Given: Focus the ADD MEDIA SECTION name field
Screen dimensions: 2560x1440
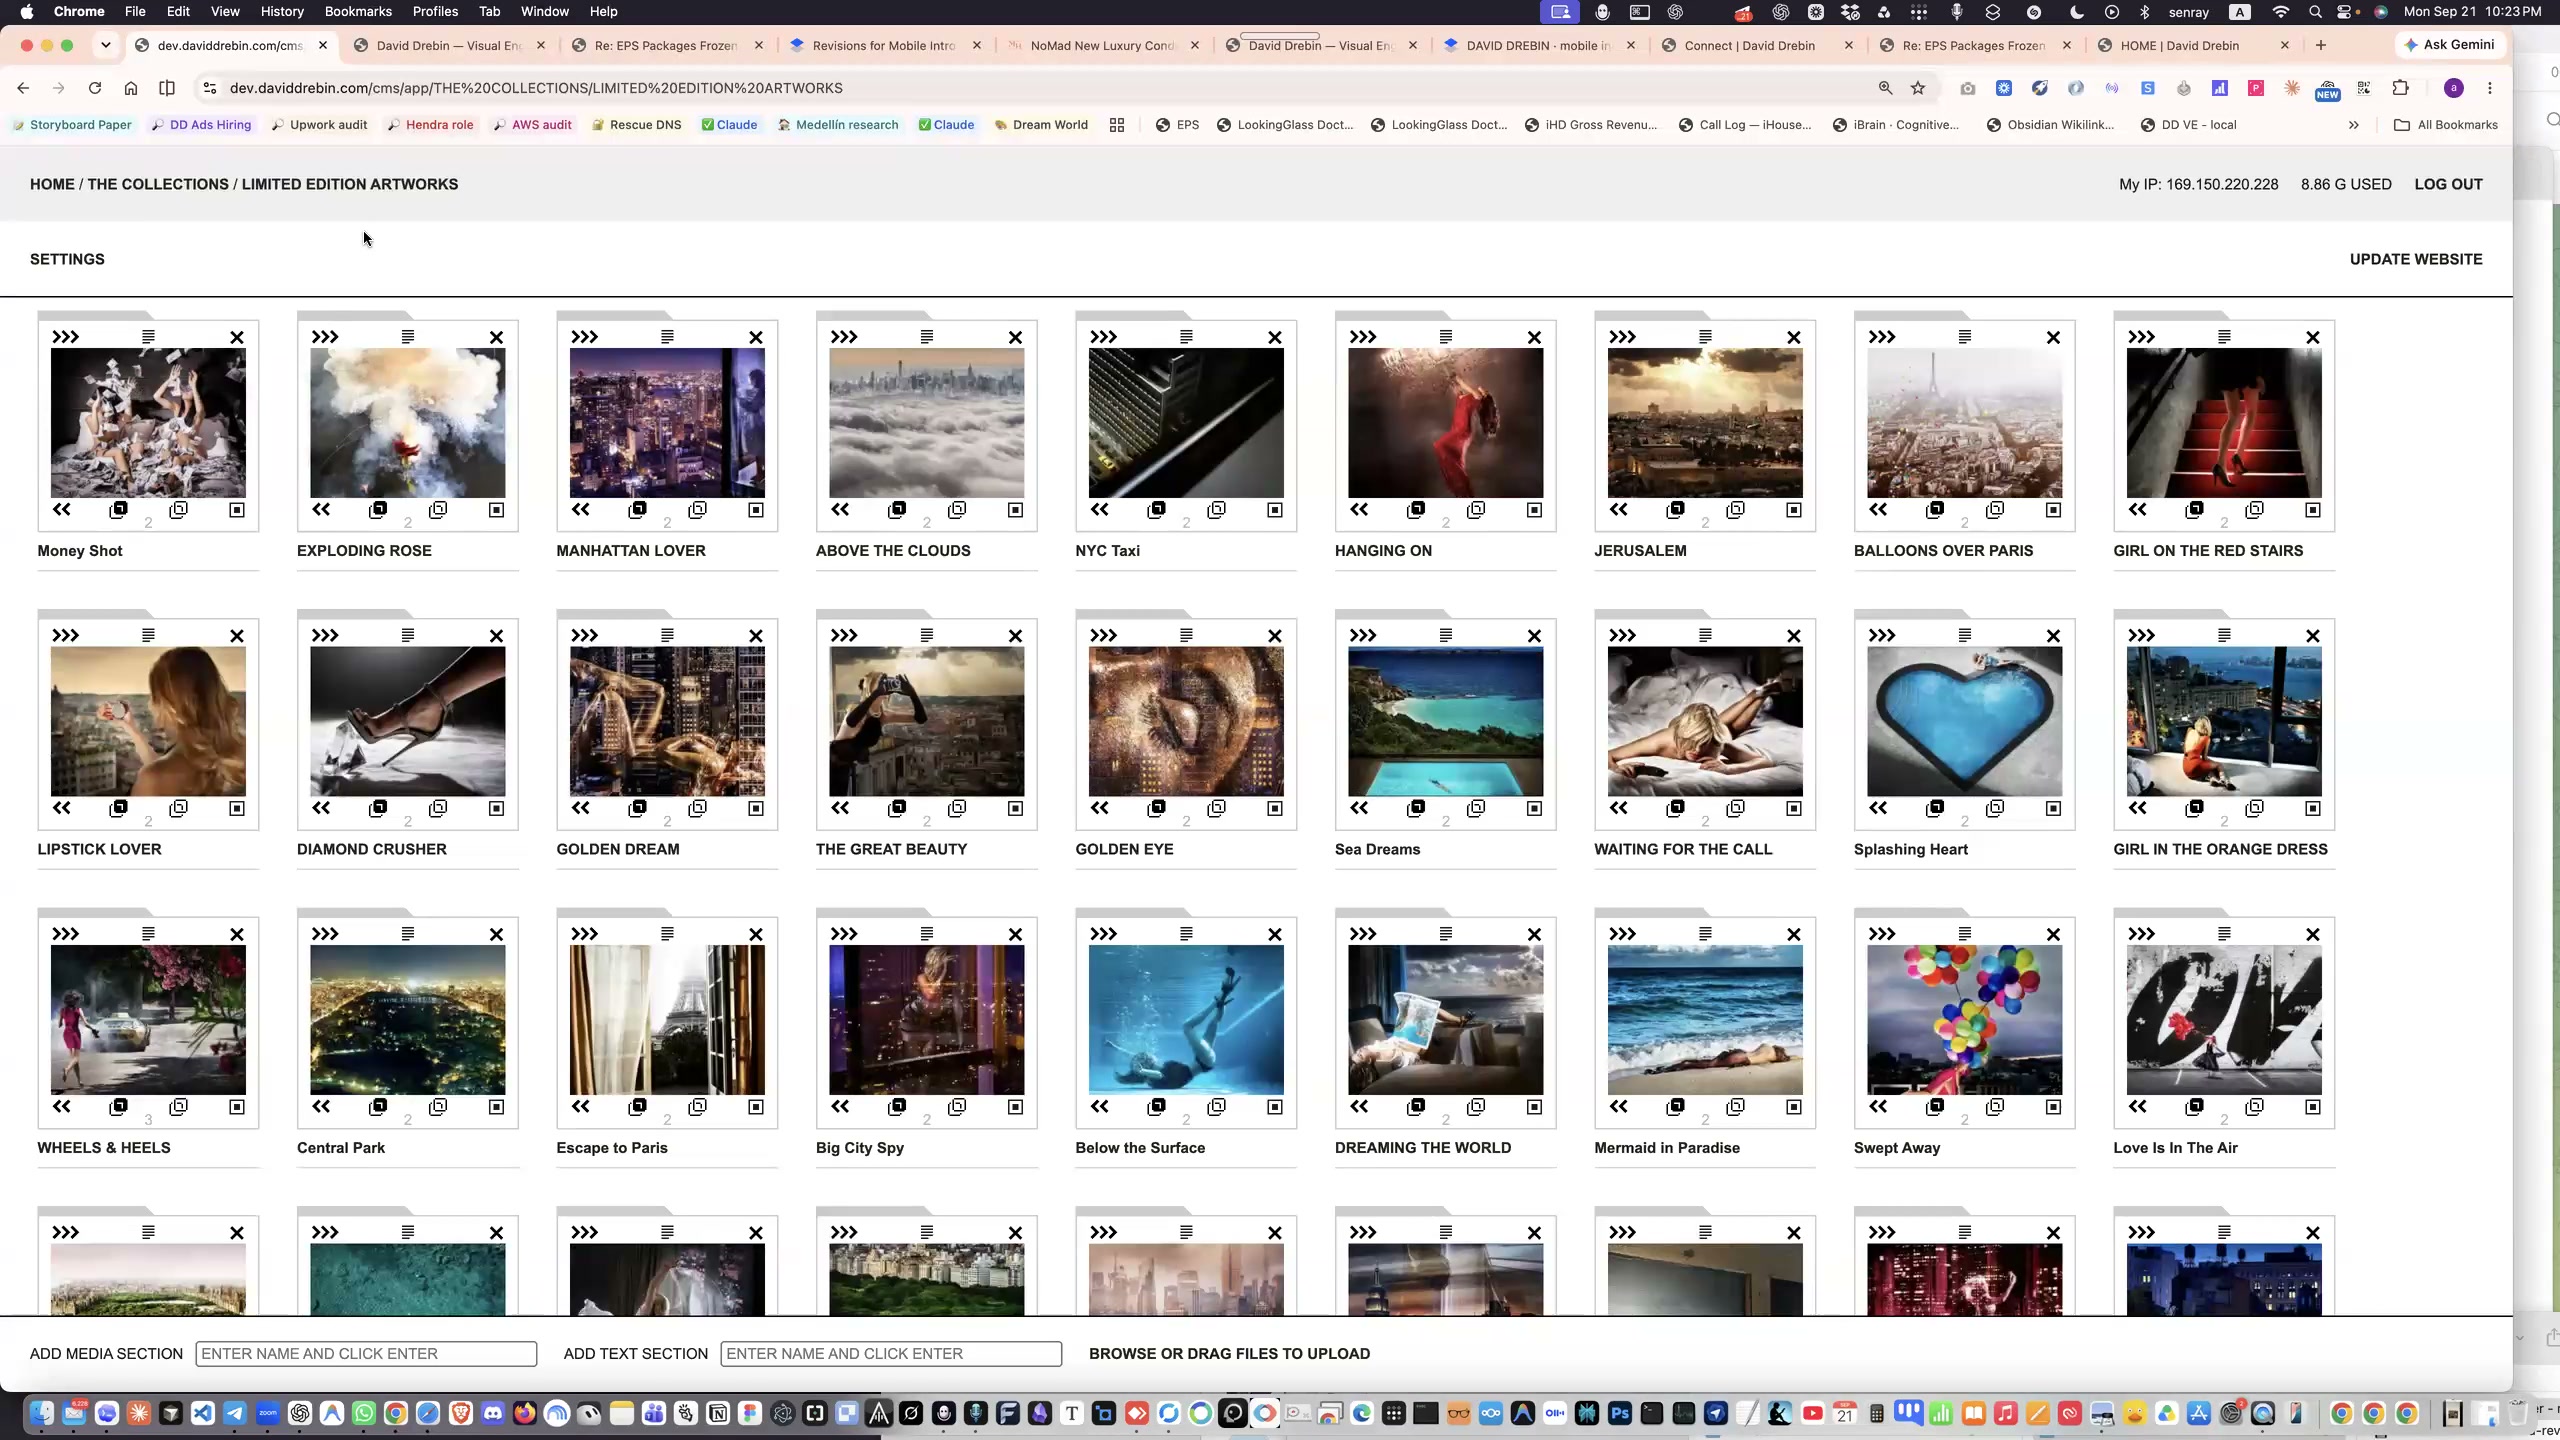Looking at the screenshot, I should [x=366, y=1353].
